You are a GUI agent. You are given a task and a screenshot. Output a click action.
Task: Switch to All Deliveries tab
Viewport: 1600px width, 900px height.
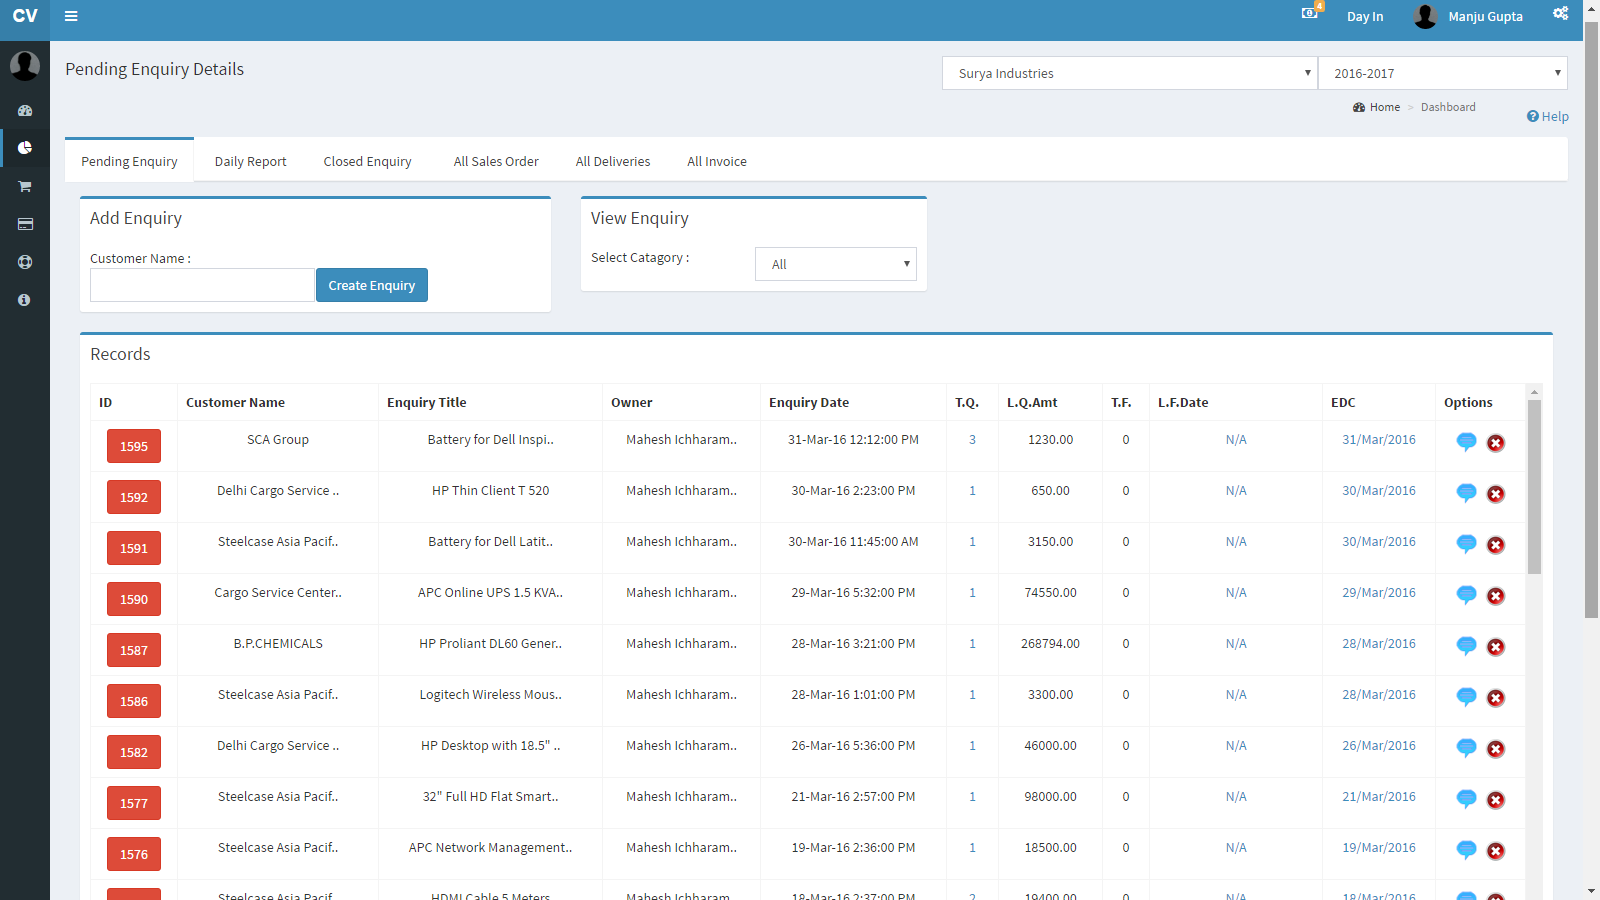point(613,161)
